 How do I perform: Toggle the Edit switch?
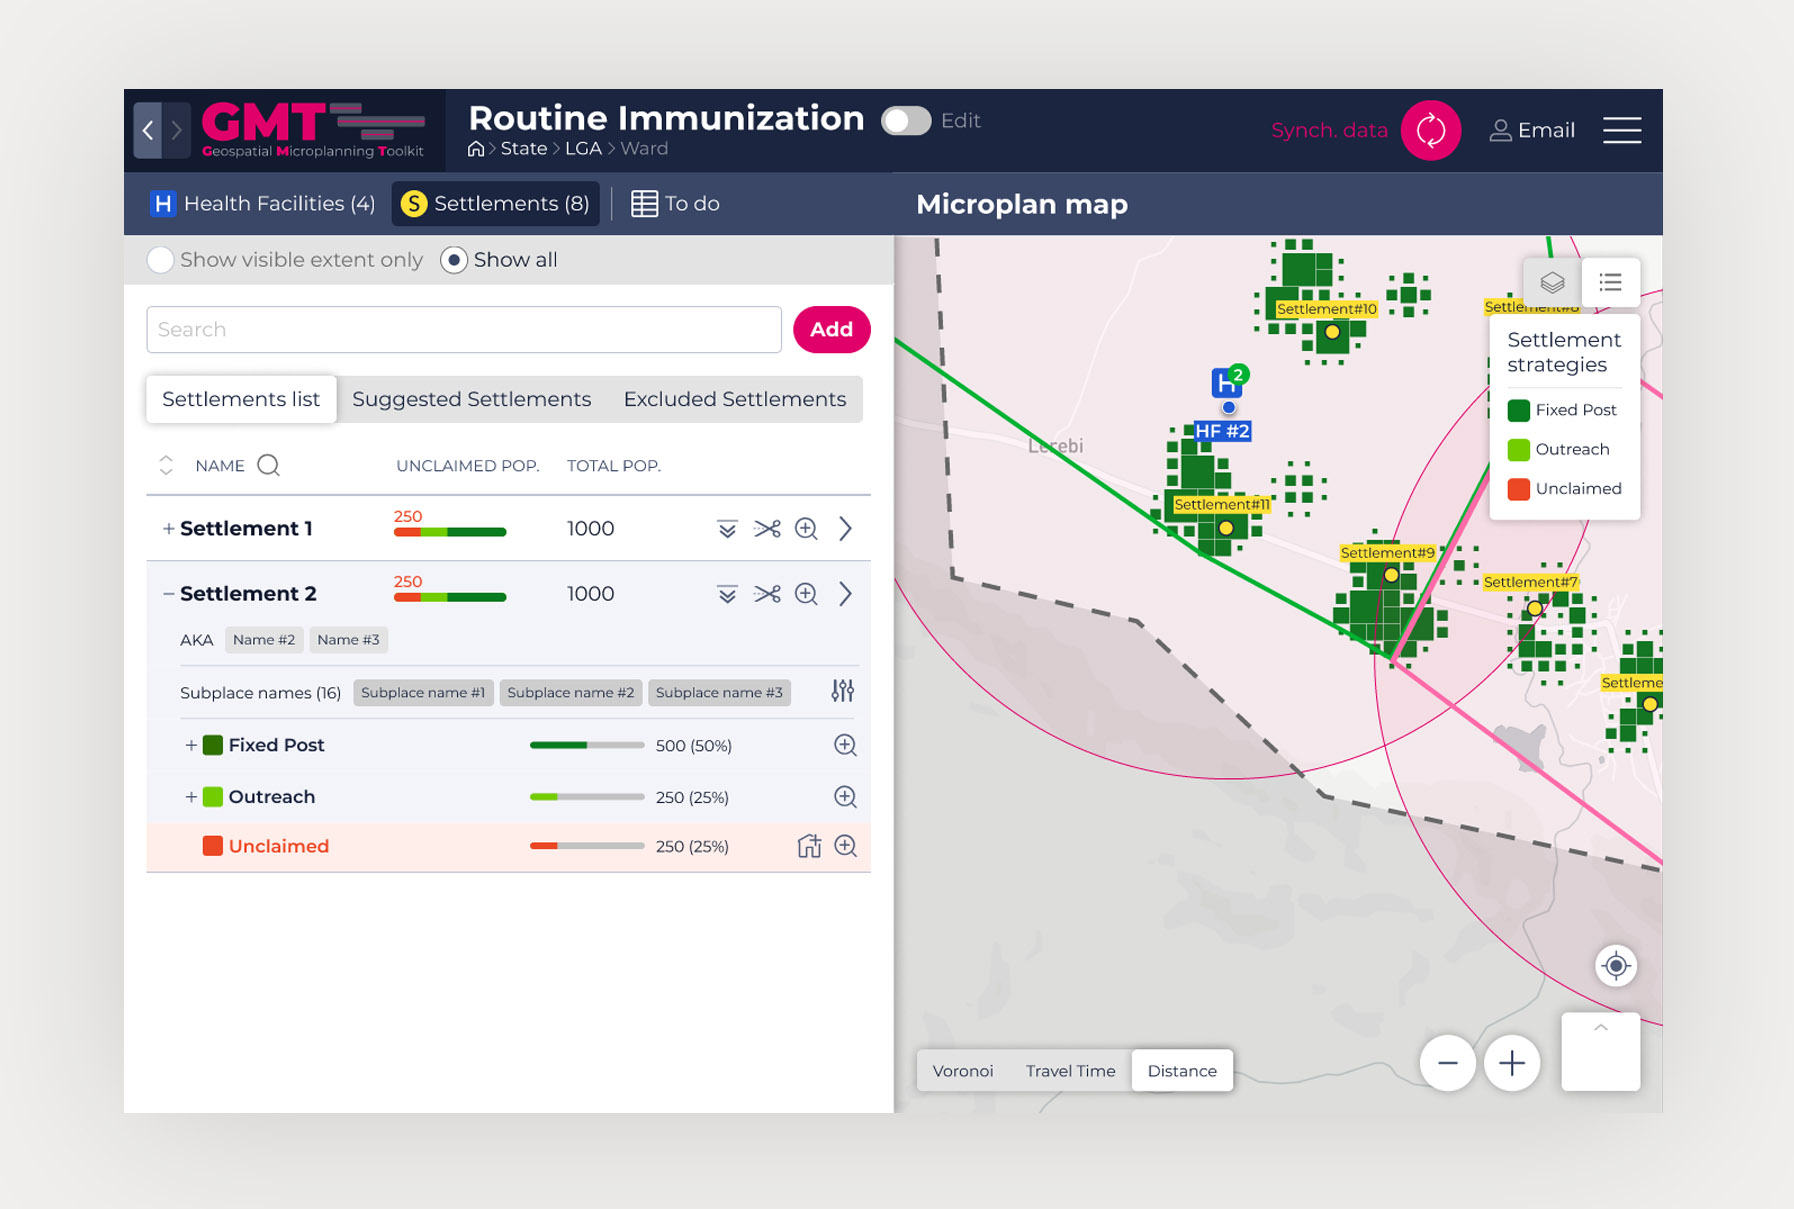click(x=906, y=121)
